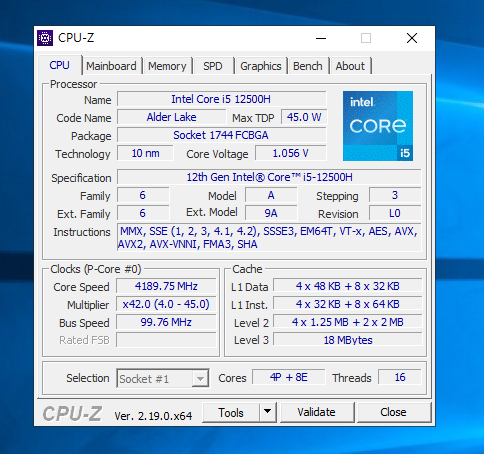The image size is (484, 454).
Task: Click the L1 Inst. cache value
Action: click(x=348, y=304)
